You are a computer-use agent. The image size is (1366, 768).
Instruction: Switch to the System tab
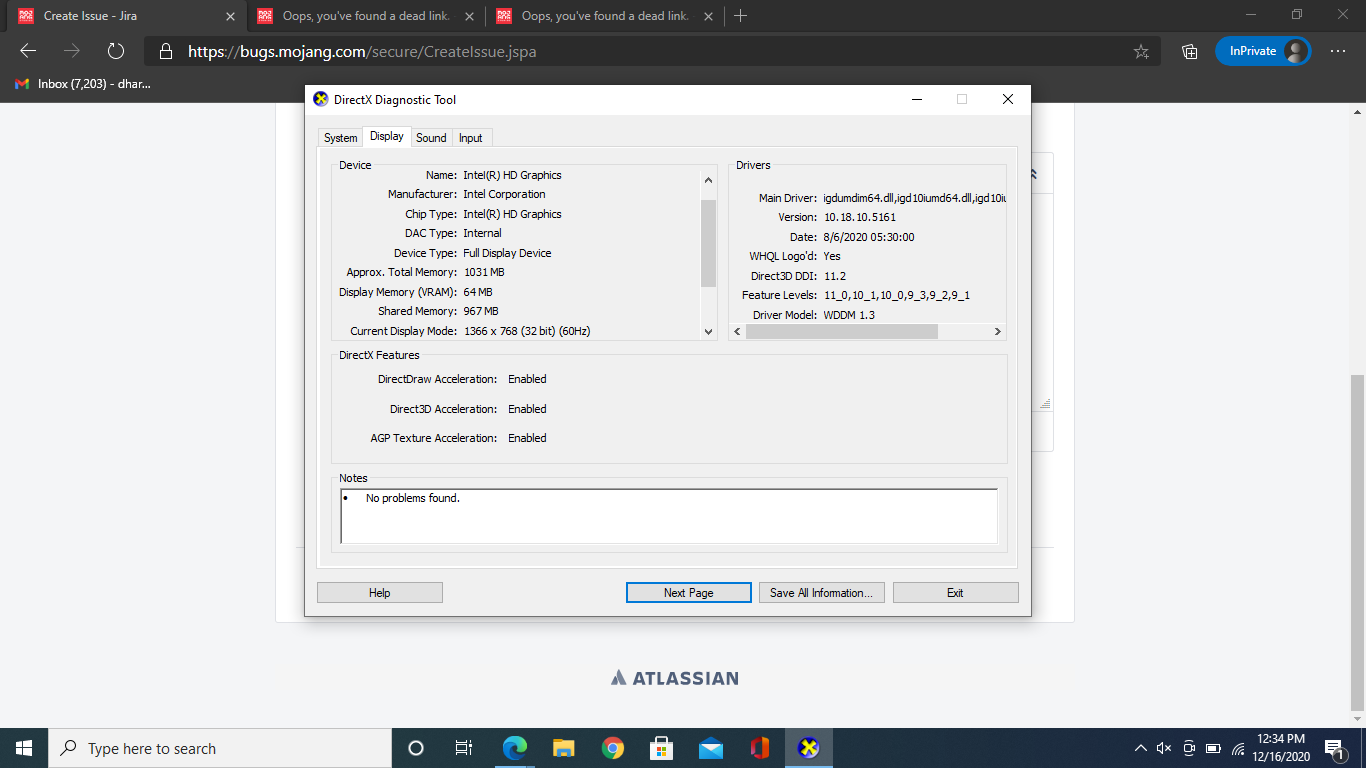[340, 138]
